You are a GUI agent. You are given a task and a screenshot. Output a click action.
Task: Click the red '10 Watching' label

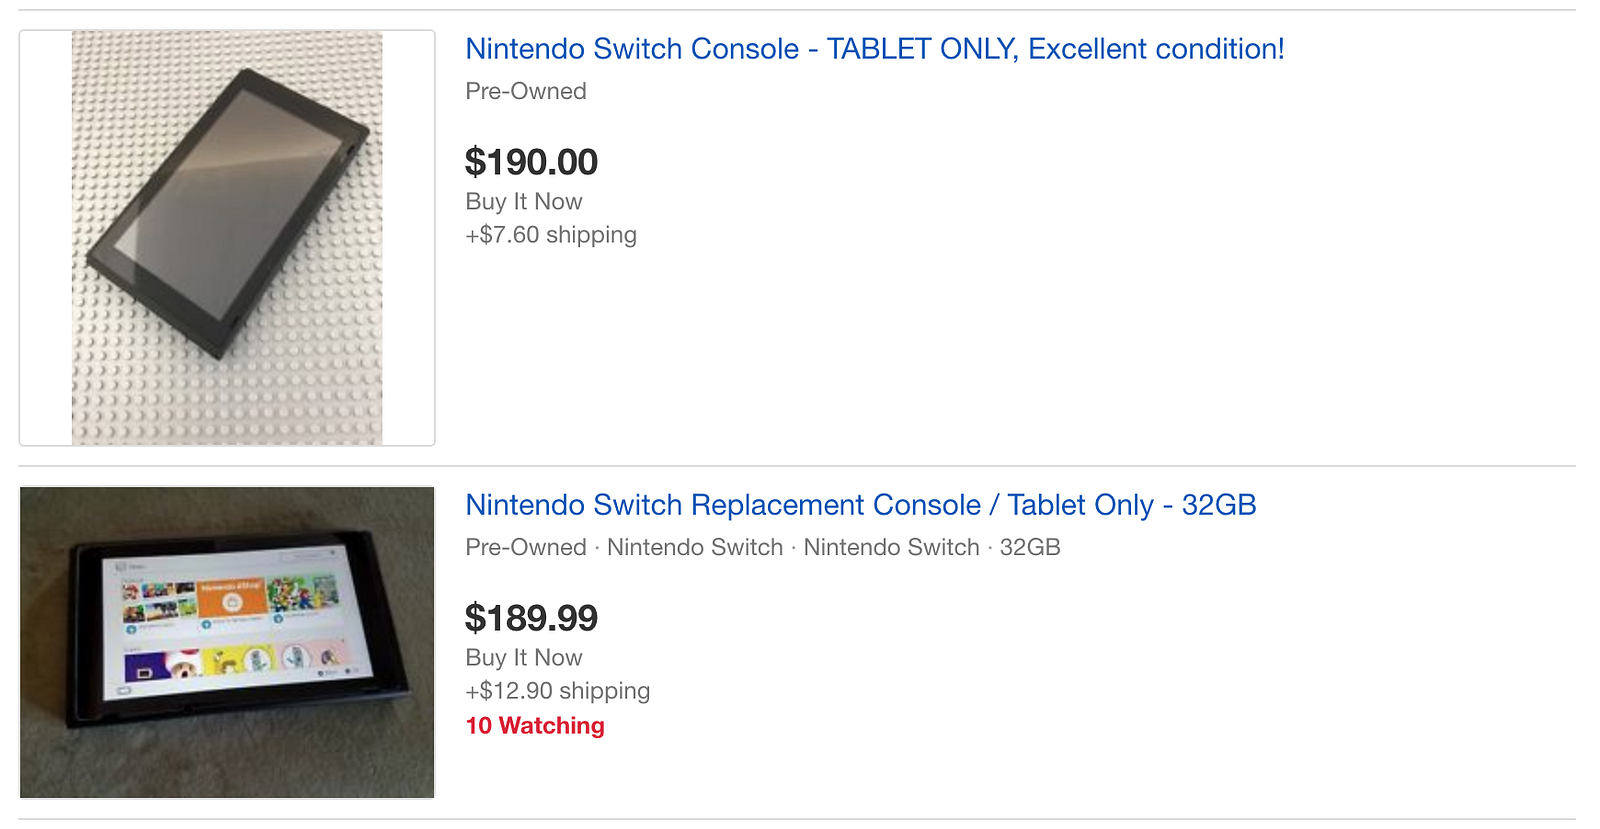pyautogui.click(x=535, y=726)
